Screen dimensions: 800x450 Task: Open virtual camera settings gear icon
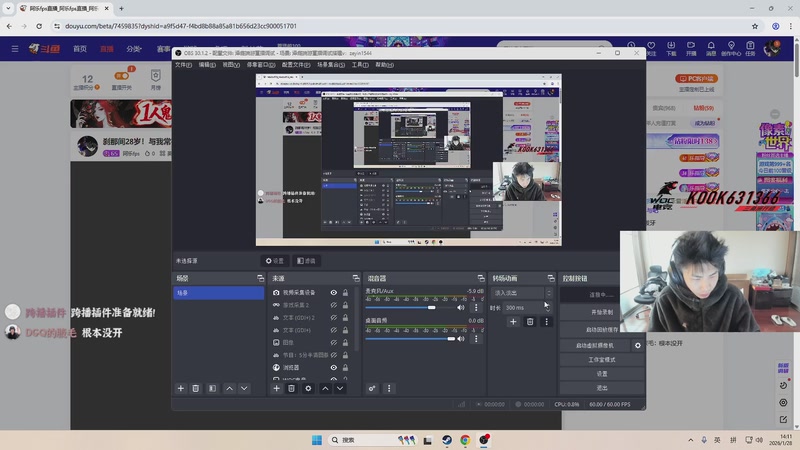click(637, 345)
